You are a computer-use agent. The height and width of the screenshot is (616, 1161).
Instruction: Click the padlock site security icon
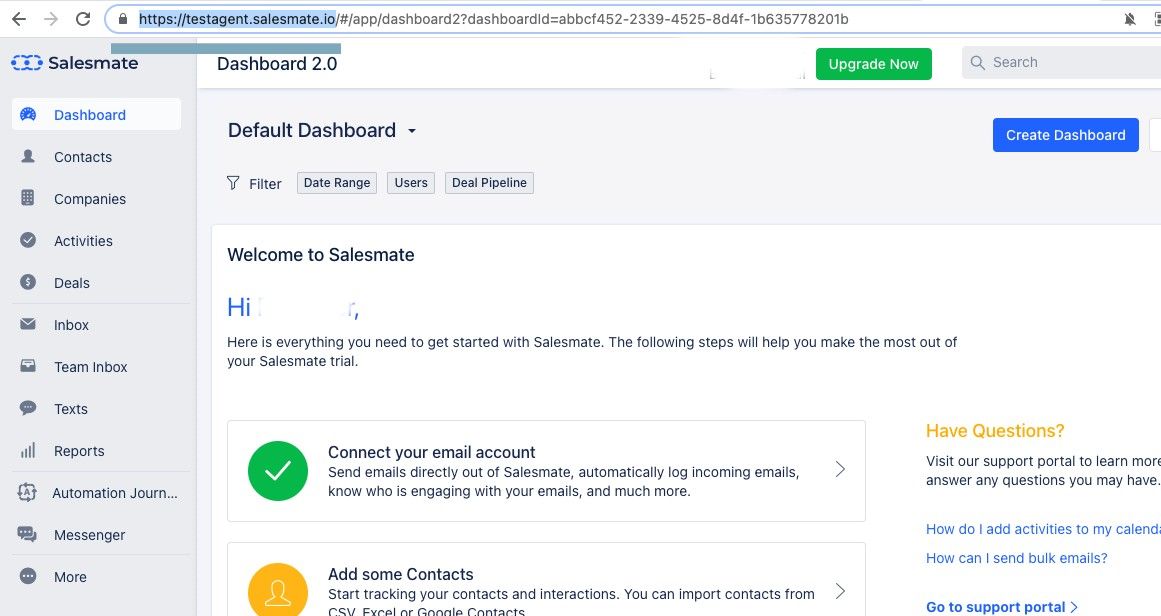tap(123, 19)
